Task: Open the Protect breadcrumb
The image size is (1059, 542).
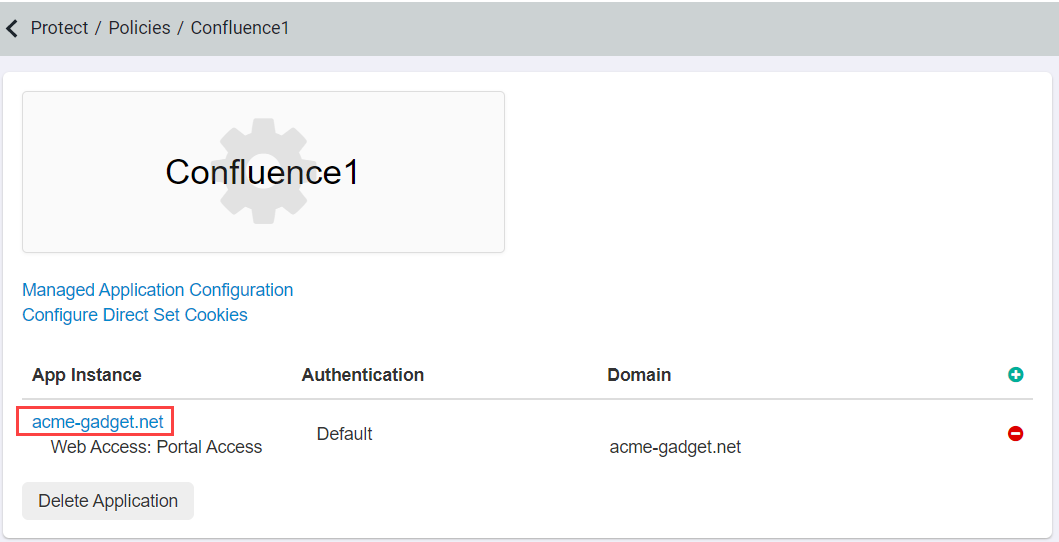Action: click(59, 28)
